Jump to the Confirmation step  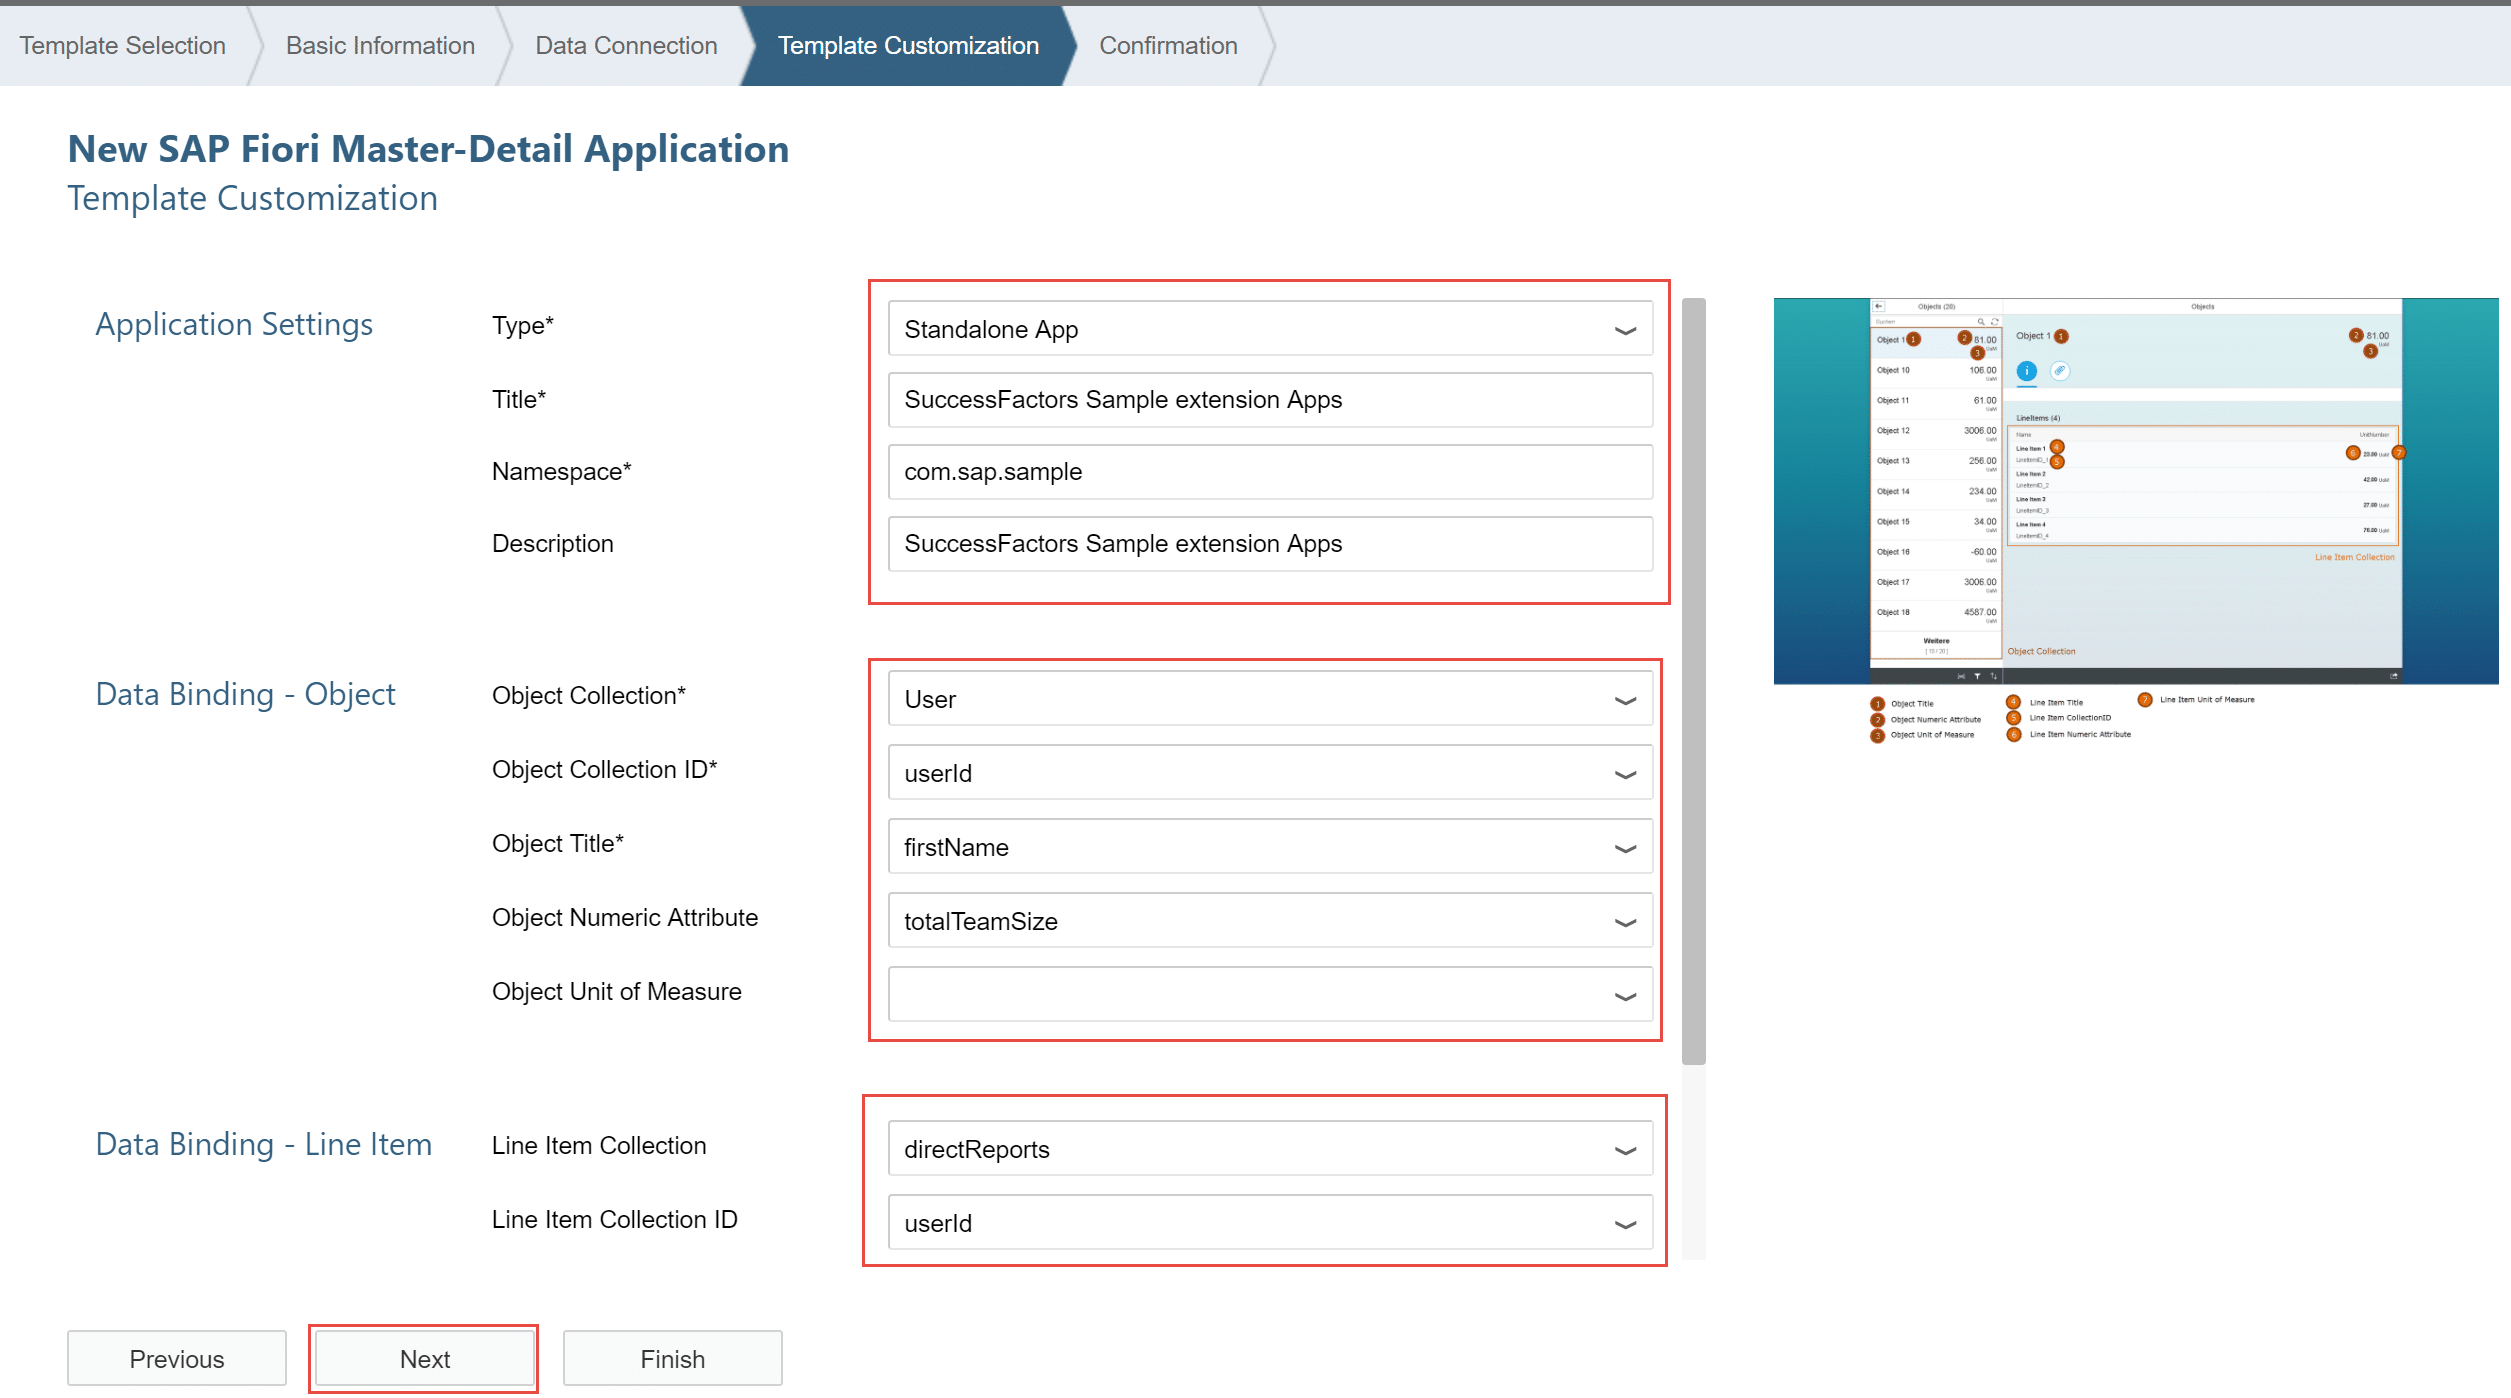[1168, 45]
